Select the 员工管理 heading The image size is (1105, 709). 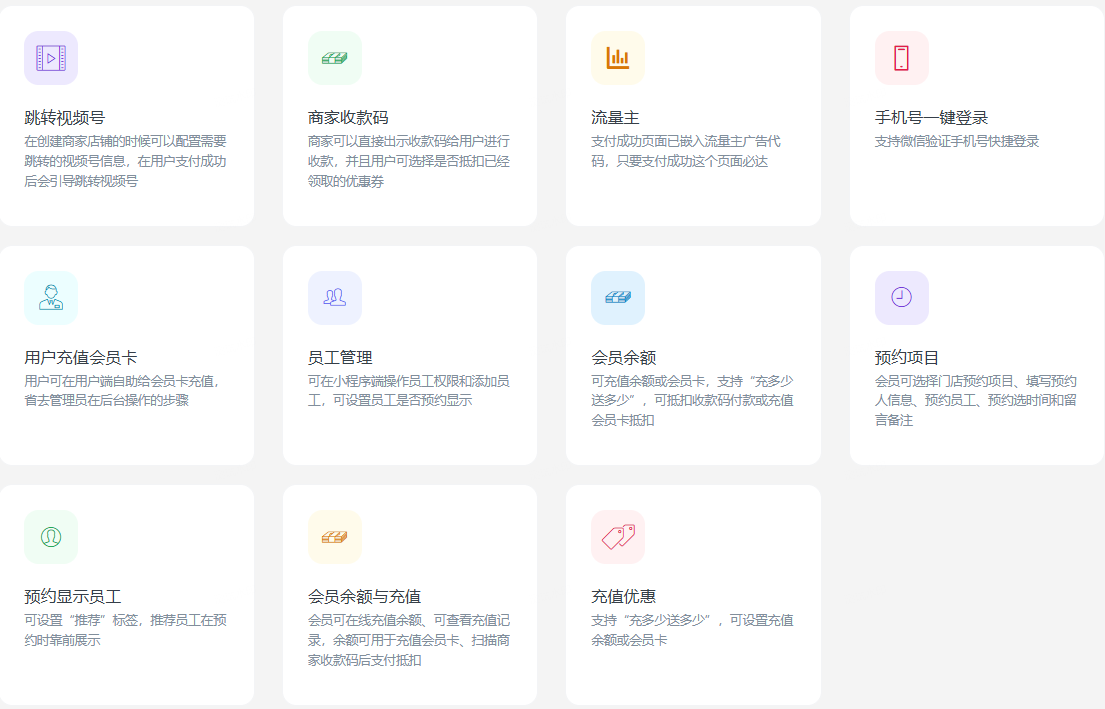point(340,357)
